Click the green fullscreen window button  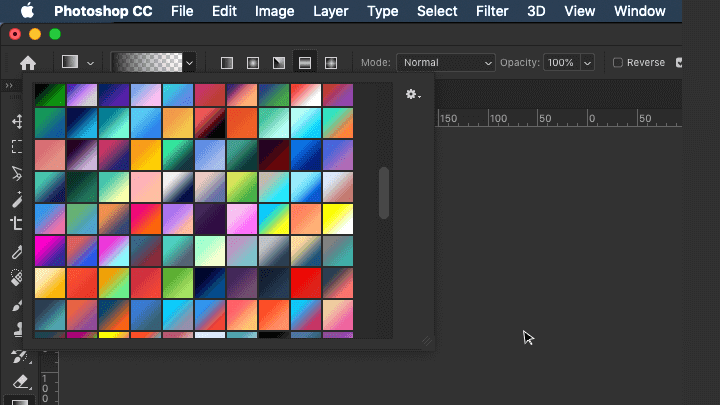tap(55, 34)
